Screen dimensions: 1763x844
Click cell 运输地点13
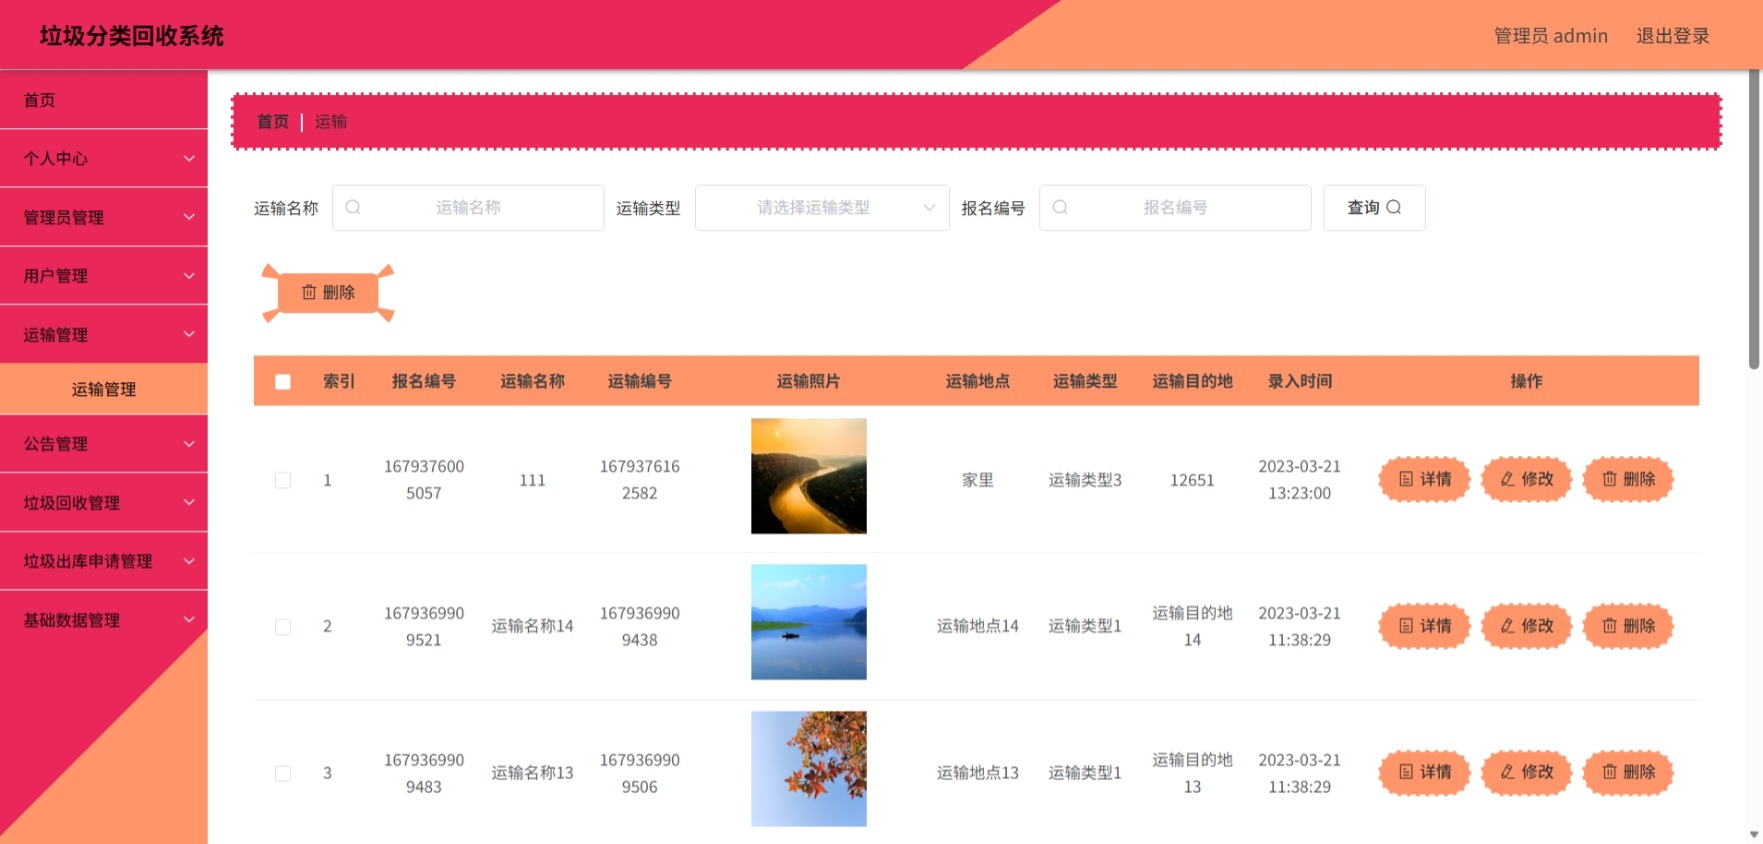point(978,773)
